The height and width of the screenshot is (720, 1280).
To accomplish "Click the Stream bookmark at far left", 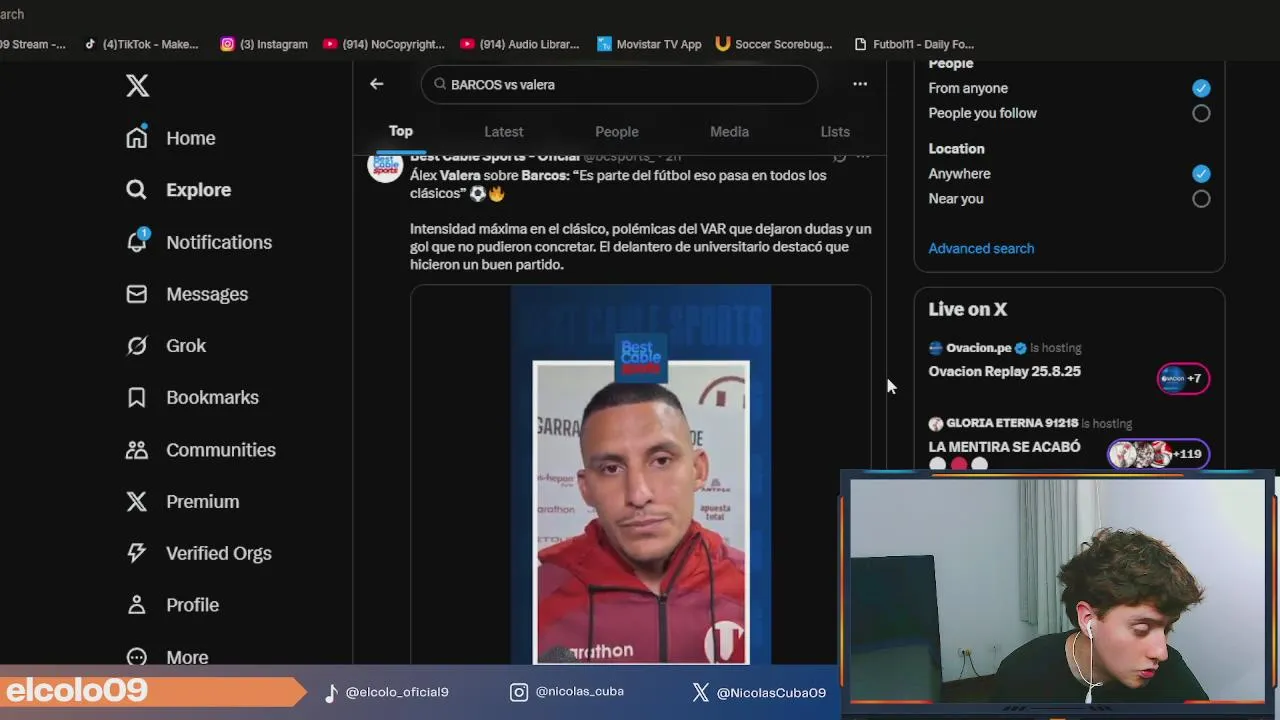I will (x=33, y=44).
